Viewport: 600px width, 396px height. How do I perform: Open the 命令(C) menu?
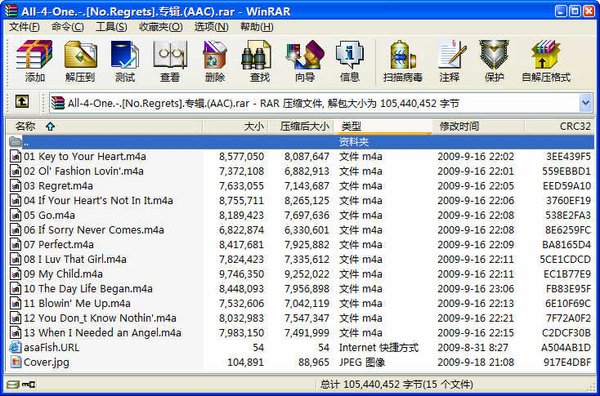click(68, 27)
